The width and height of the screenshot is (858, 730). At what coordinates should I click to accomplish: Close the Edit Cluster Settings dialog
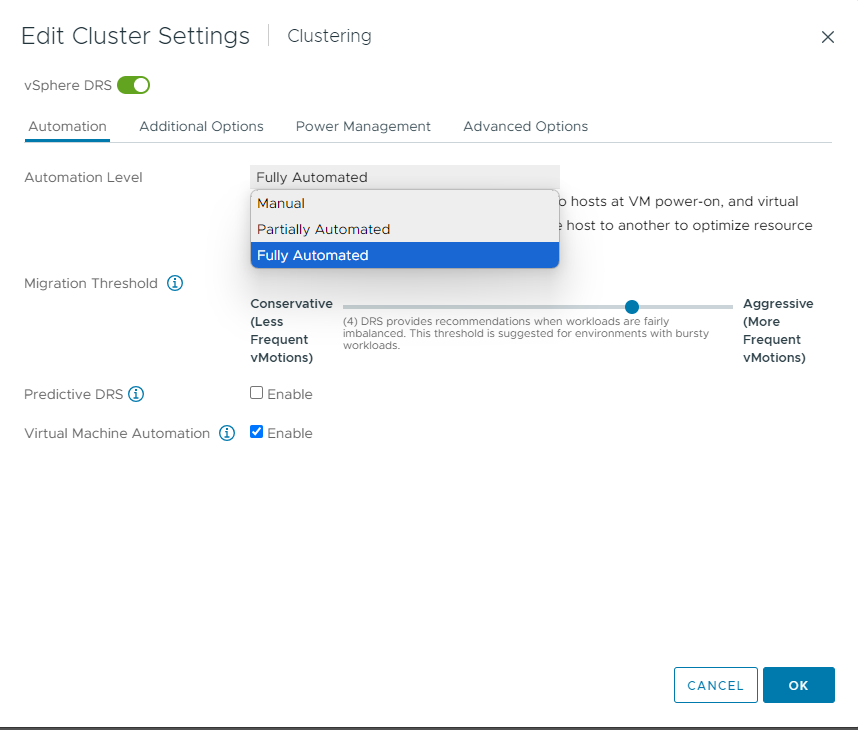827,37
